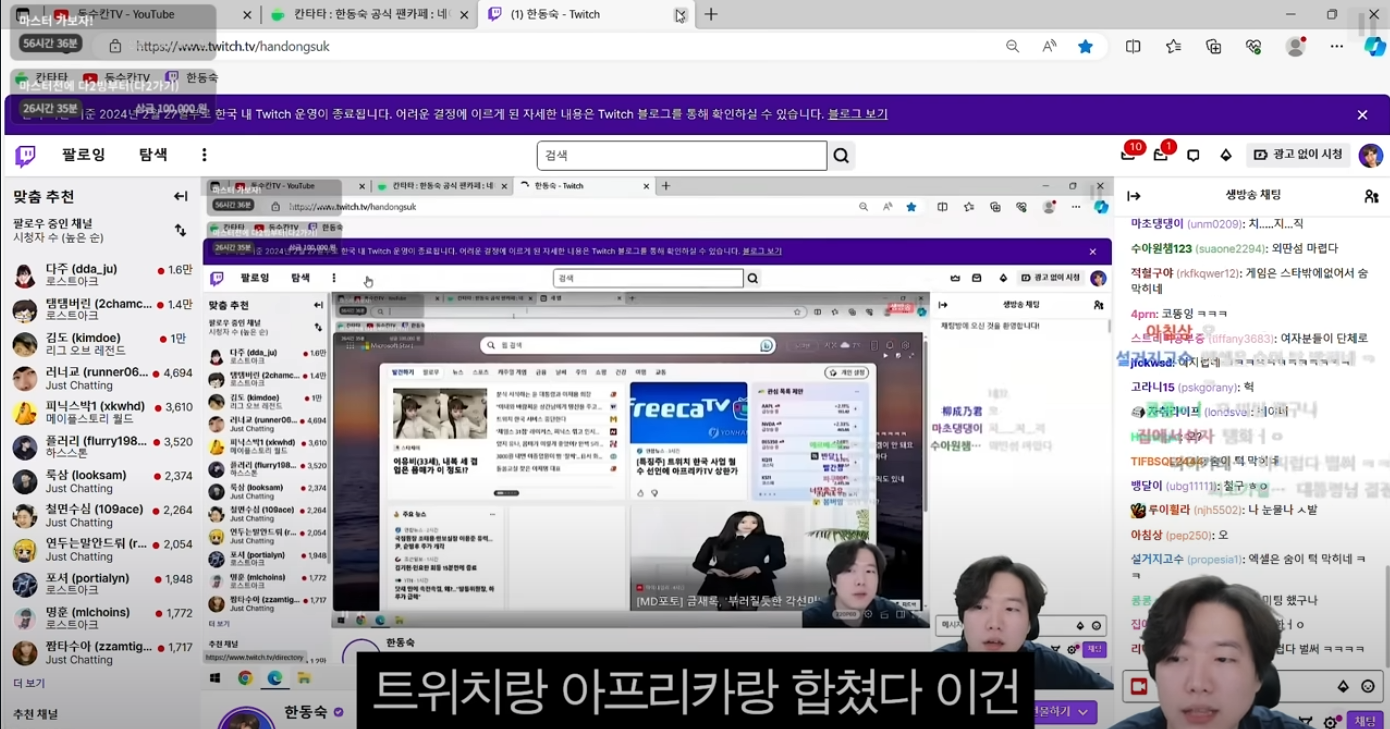Click the Edge taskbar icon in nested stream
The height and width of the screenshot is (729, 1390).
(274, 678)
